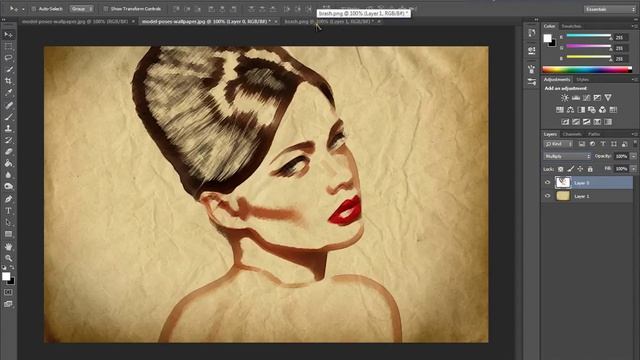Open the layer filter Kind dropdown
640x360 pixels.
coord(558,144)
